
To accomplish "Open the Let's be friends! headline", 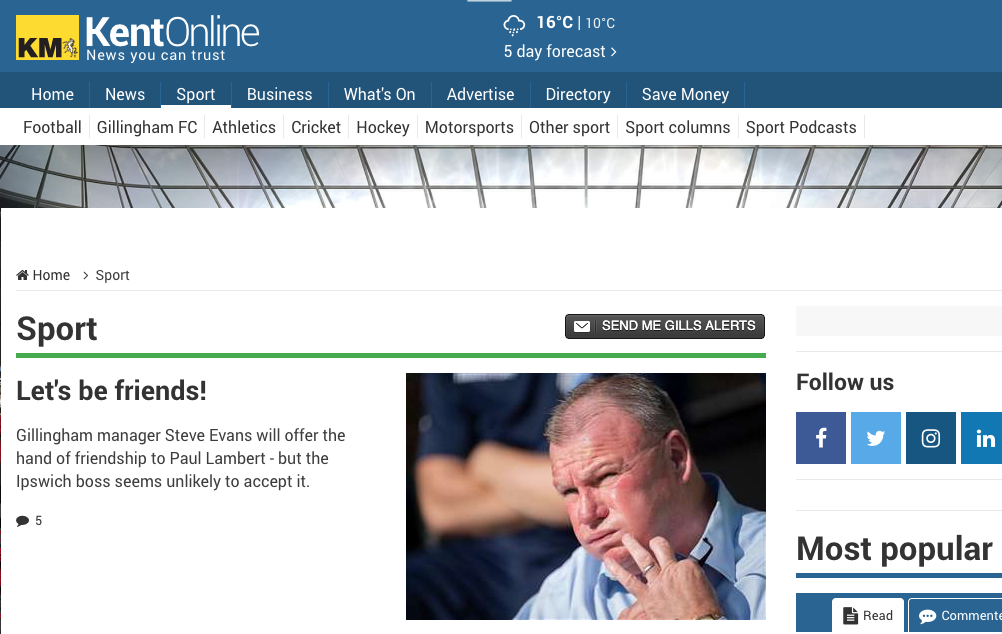I will [111, 390].
